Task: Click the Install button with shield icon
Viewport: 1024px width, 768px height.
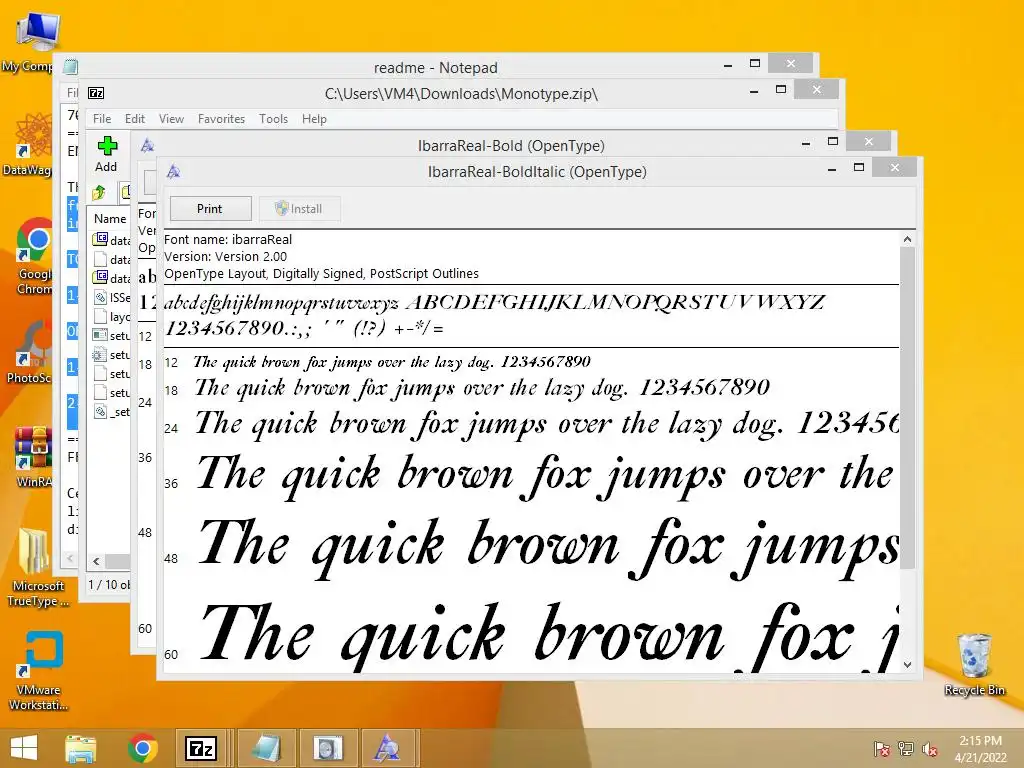Action: 299,208
